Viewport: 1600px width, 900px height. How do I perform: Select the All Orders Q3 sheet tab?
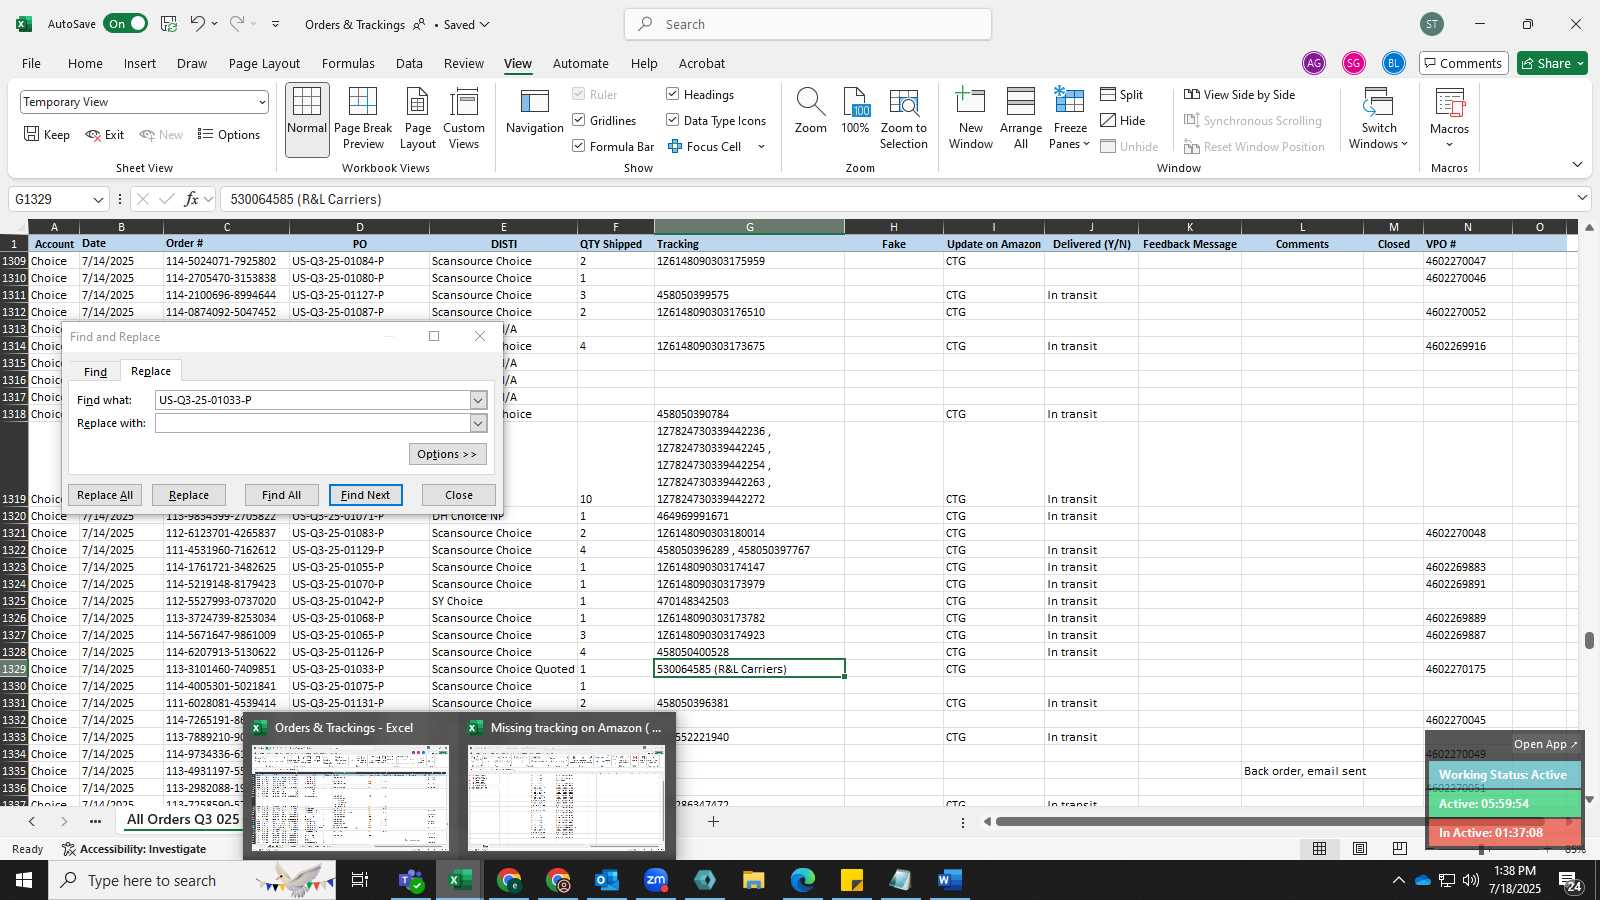(183, 820)
